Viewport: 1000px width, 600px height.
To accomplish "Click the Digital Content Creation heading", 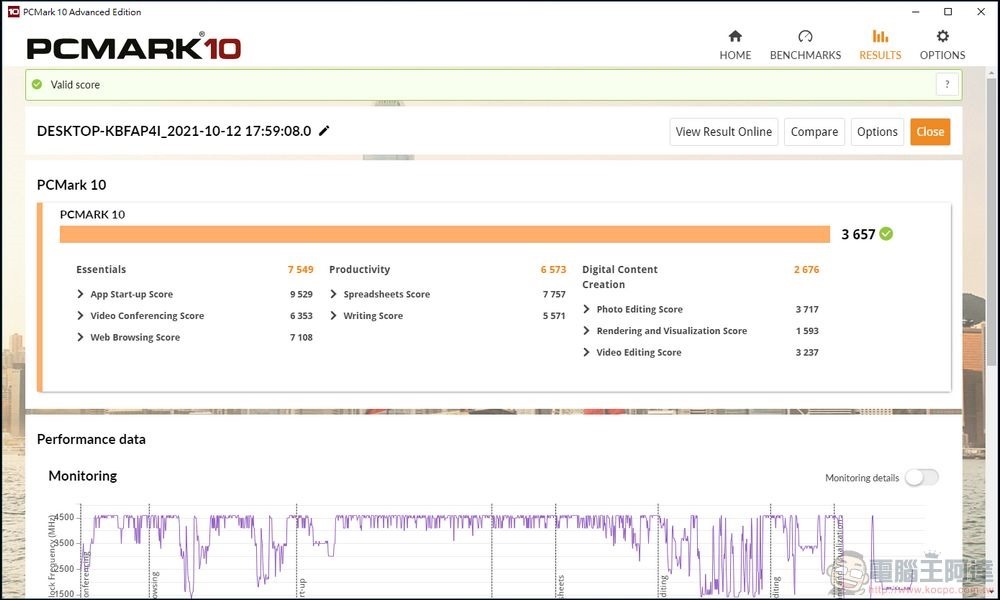I will click(x=619, y=277).
